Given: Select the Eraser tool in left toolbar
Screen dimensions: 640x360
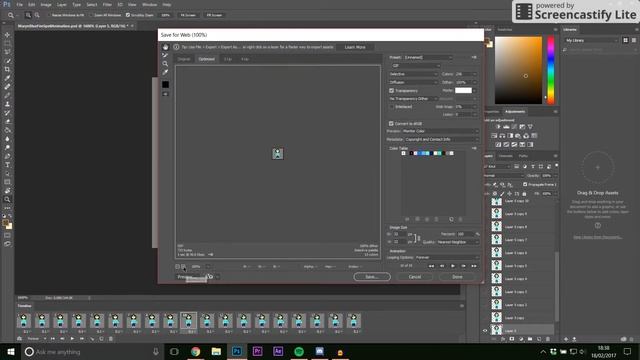Looking at the screenshot, I should coord(7,121).
